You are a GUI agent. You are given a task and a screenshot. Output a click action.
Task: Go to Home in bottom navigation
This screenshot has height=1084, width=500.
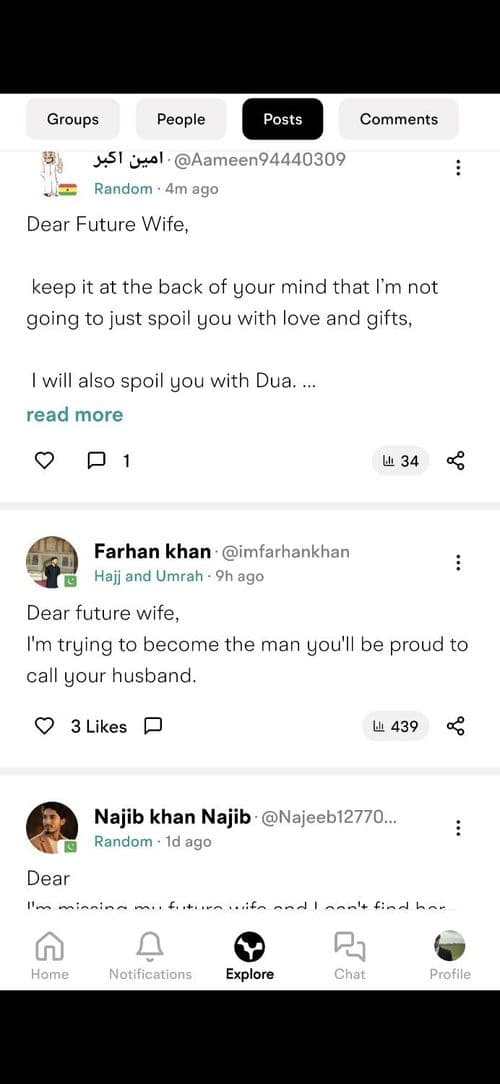click(x=50, y=956)
